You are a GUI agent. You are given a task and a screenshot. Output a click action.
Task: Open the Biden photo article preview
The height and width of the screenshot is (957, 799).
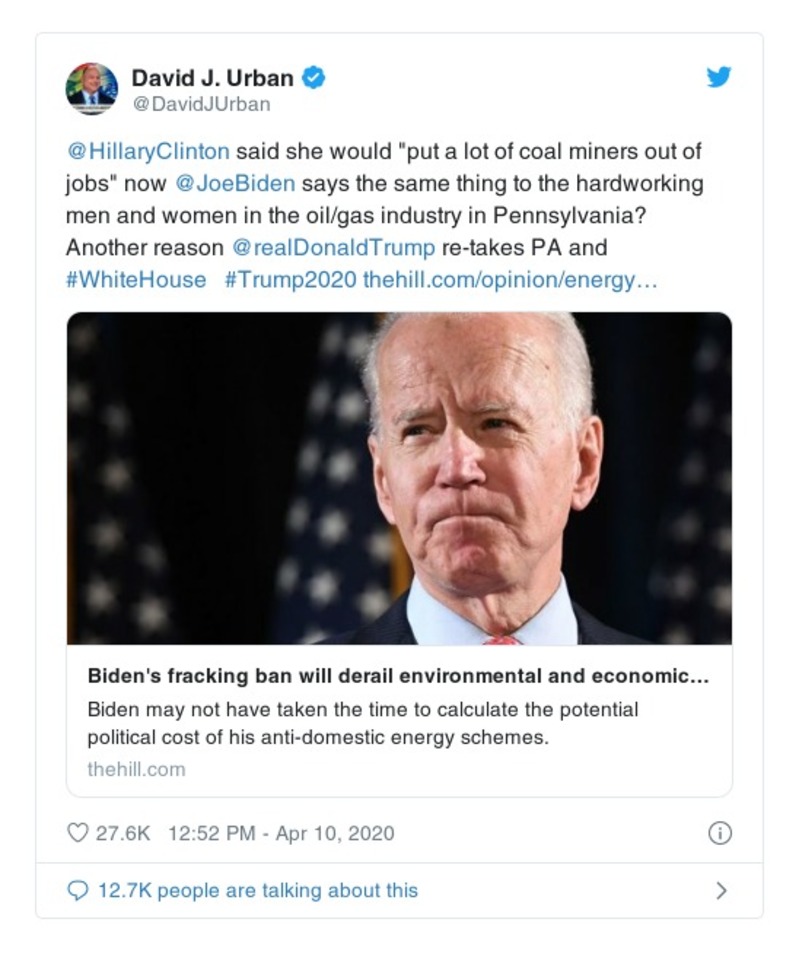tap(399, 478)
